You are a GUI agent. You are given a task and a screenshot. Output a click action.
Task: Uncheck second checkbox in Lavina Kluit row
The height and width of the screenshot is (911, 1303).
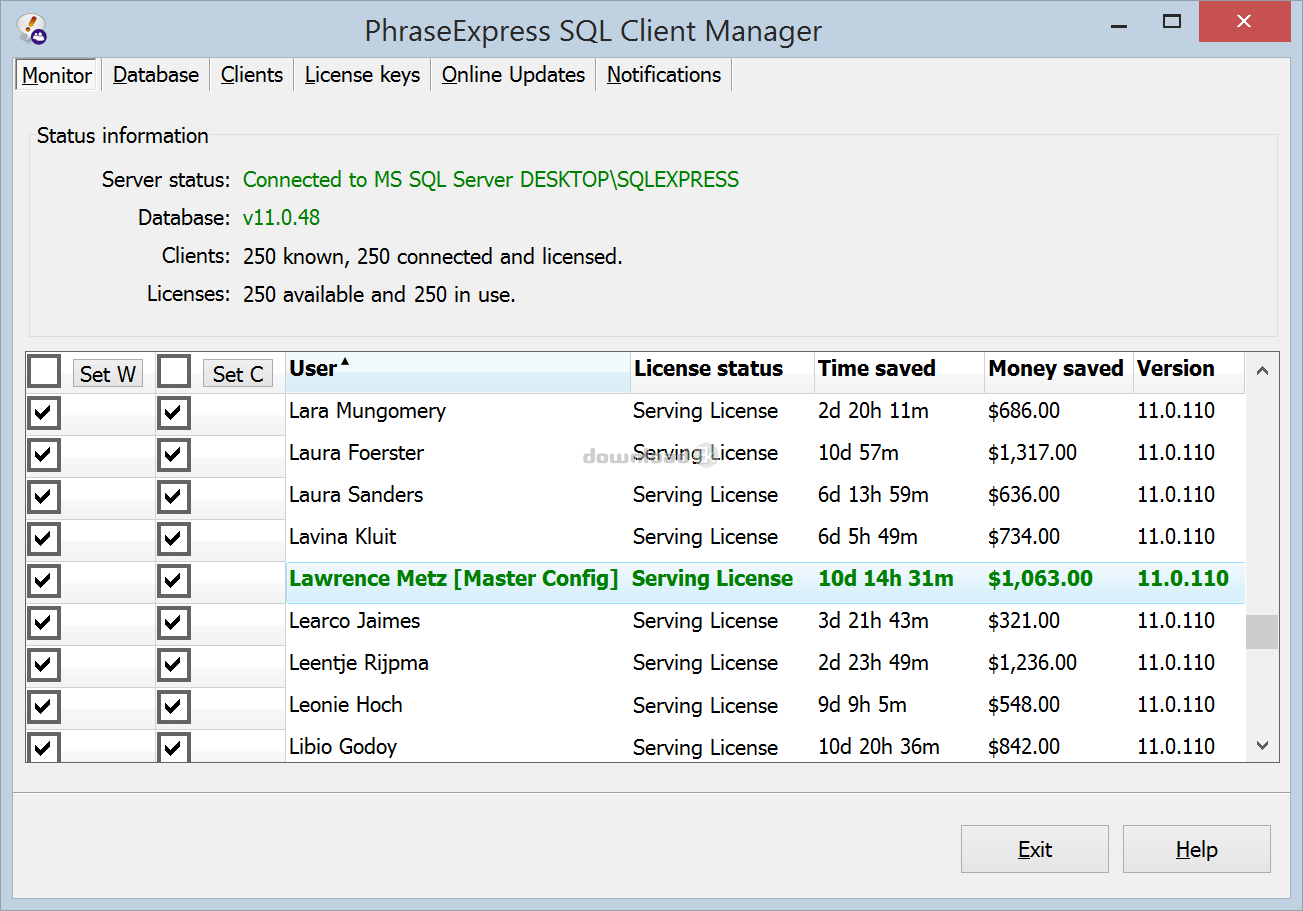point(174,539)
